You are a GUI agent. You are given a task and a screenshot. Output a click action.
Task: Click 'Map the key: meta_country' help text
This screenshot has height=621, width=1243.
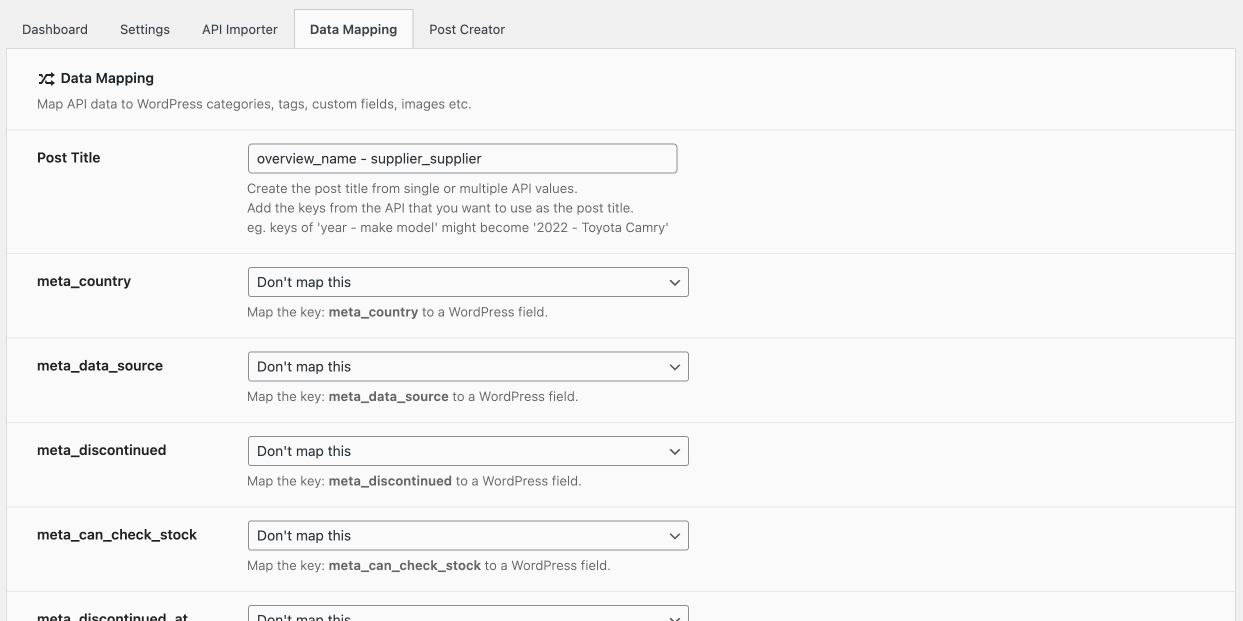[x=397, y=312]
